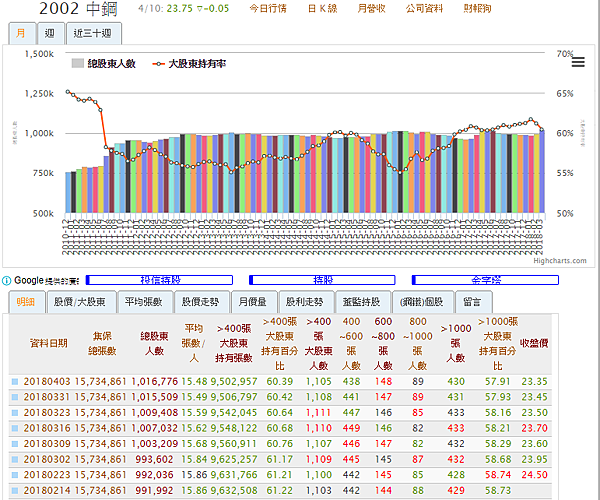The width and height of the screenshot is (600, 500).
Task: Open the 公司資料 link
Action: pos(424,8)
